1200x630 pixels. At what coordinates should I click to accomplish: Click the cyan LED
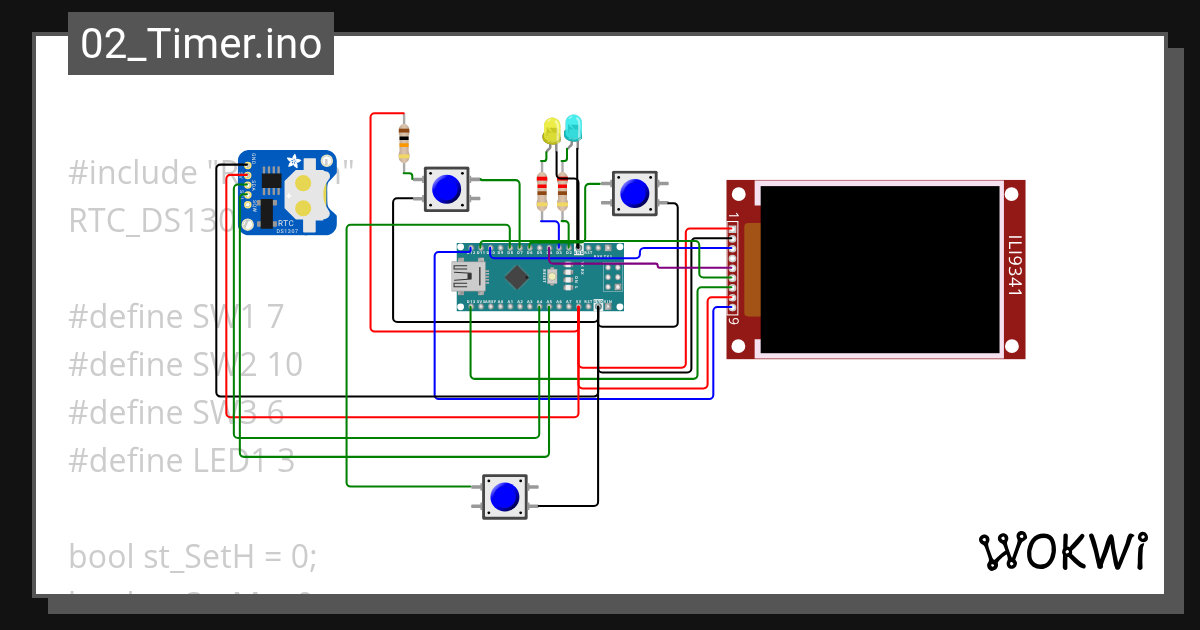pyautogui.click(x=574, y=128)
